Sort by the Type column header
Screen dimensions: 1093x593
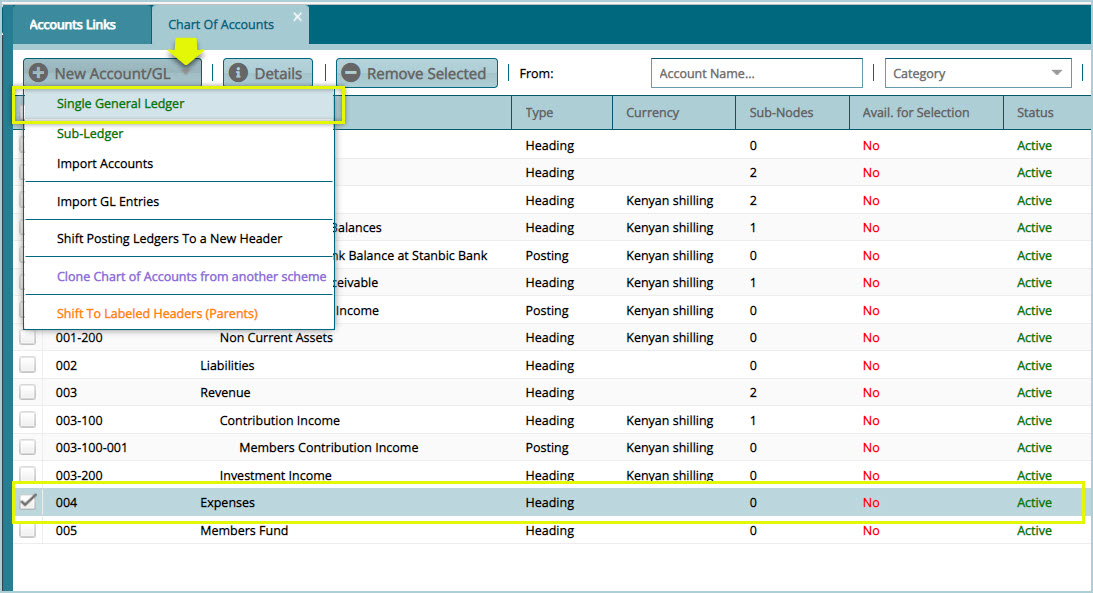point(562,112)
